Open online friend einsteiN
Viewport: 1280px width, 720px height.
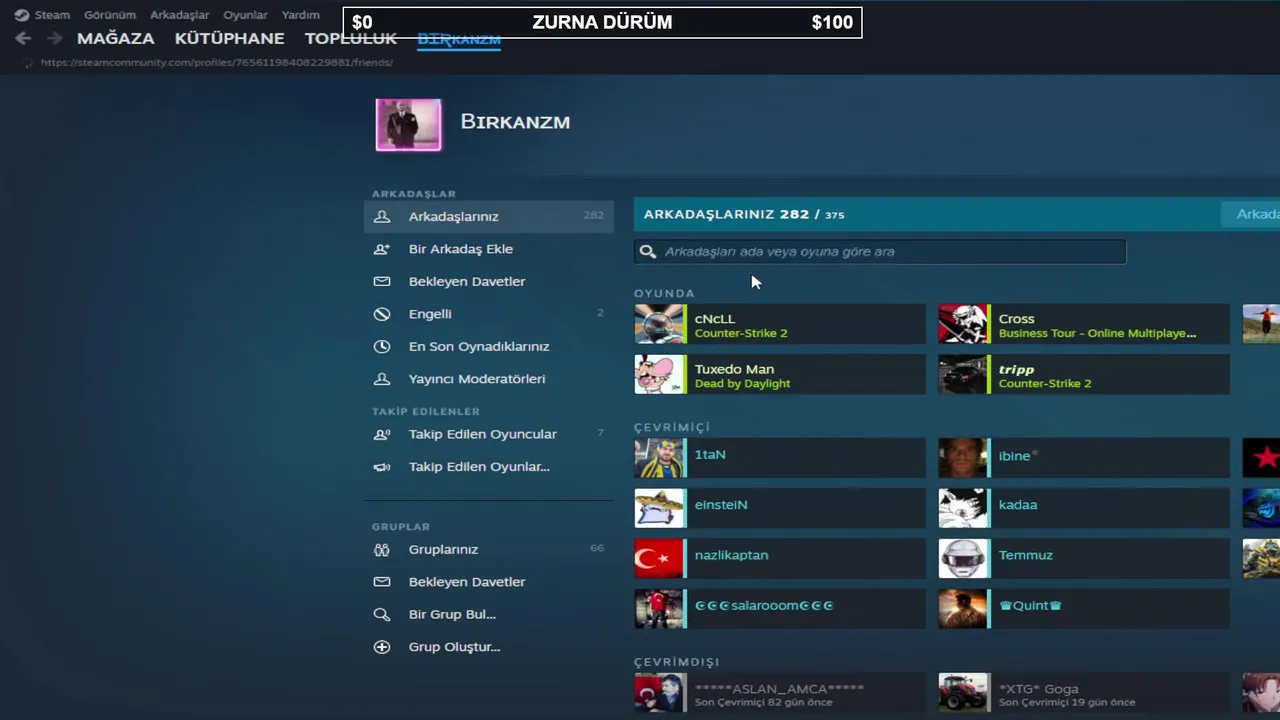(780, 508)
